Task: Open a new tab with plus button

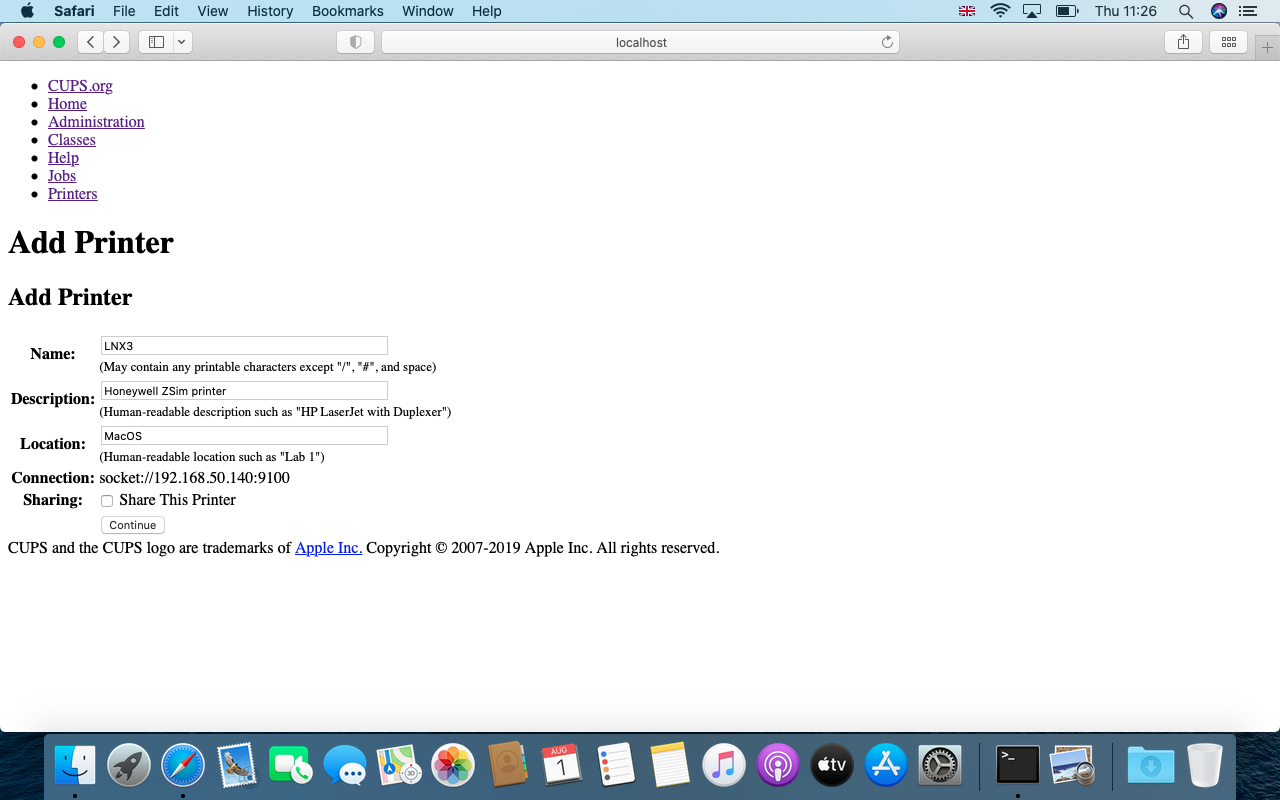Action: click(x=1268, y=48)
